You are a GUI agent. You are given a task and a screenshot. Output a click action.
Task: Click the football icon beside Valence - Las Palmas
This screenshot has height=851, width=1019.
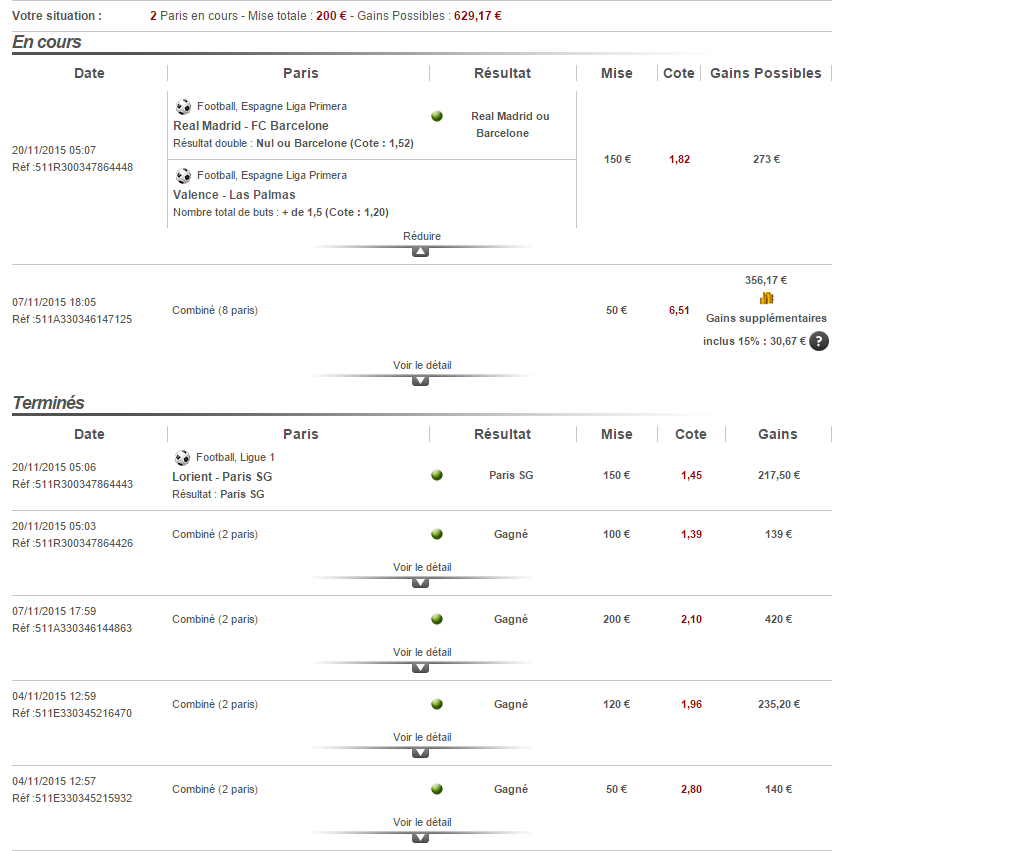pos(183,176)
